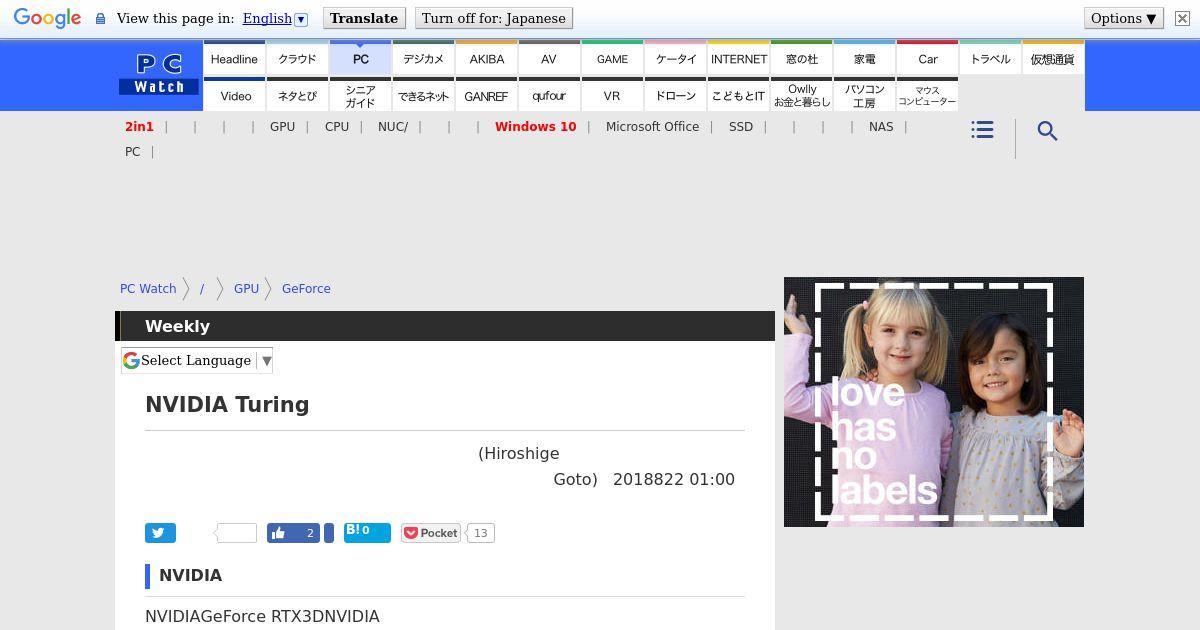Open the INTERNET tab
The image size is (1200, 630).
[738, 58]
